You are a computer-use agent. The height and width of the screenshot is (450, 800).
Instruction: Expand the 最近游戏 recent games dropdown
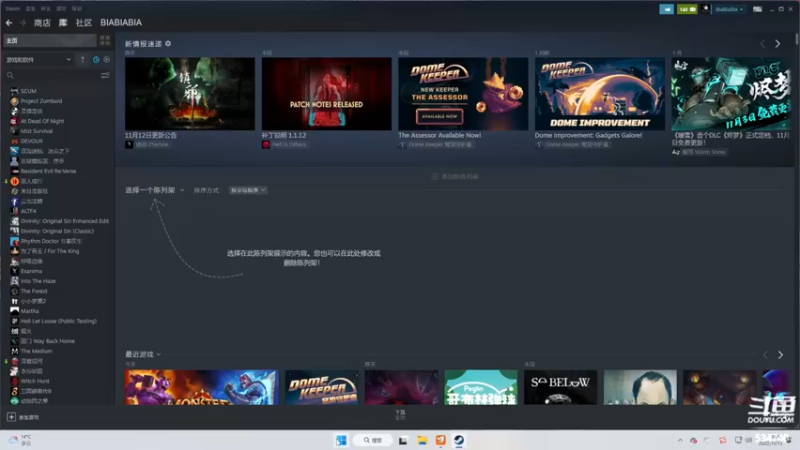tap(143, 354)
